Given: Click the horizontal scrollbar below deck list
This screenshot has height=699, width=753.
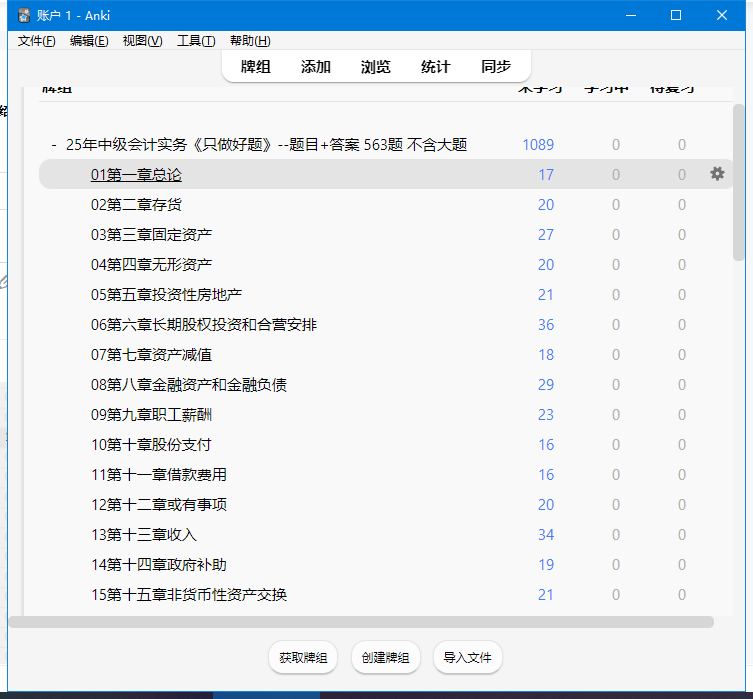Looking at the screenshot, I should click(361, 622).
